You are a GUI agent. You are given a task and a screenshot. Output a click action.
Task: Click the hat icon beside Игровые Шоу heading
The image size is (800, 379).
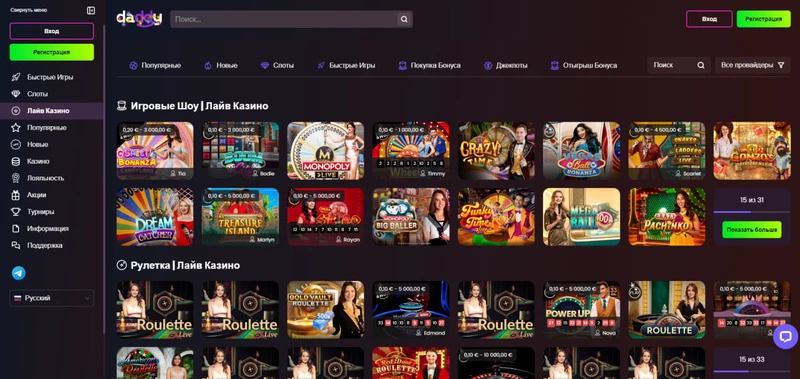pos(121,106)
